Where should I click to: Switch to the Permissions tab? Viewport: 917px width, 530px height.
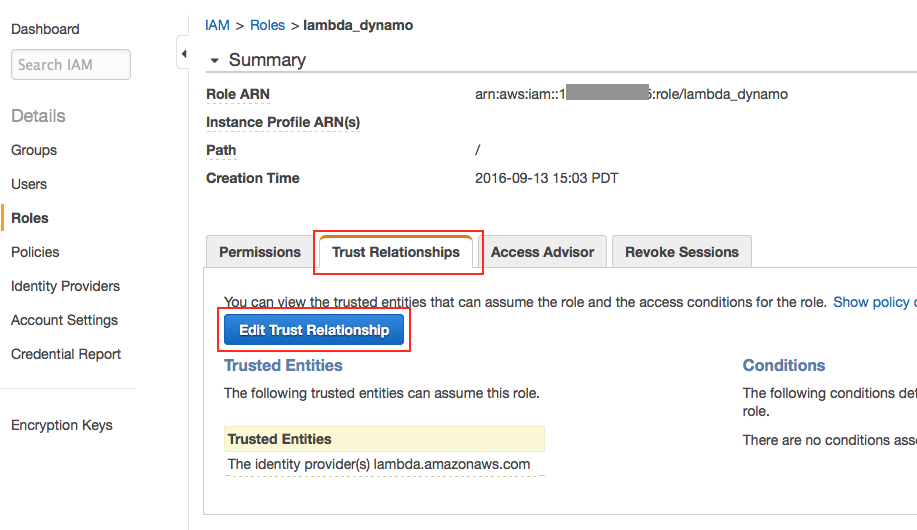click(x=260, y=252)
